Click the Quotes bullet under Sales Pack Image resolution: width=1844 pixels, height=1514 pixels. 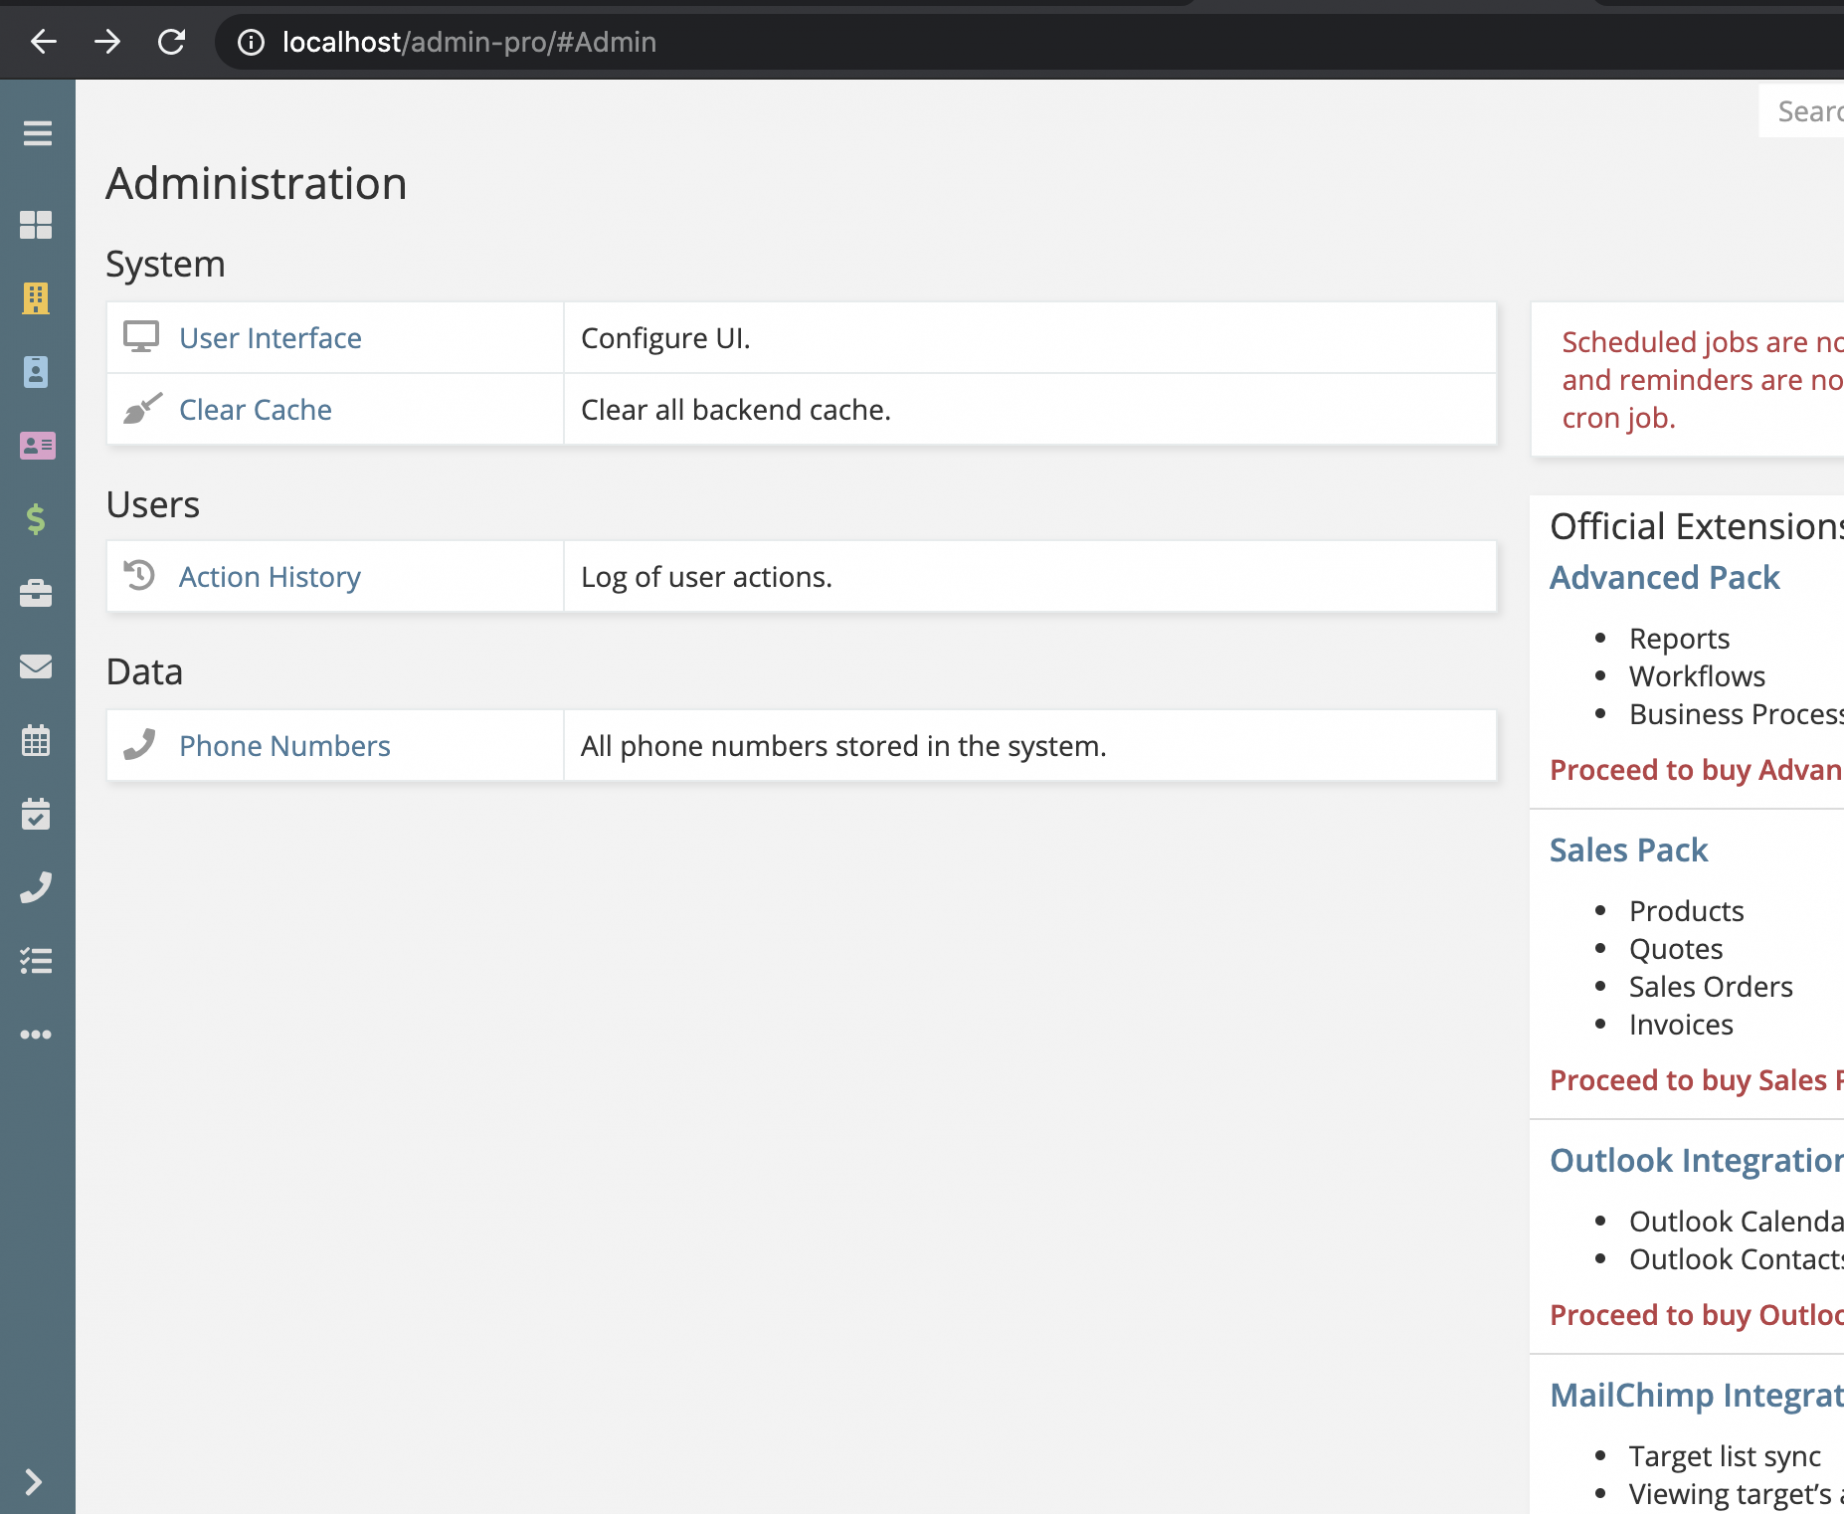pyautogui.click(x=1676, y=949)
